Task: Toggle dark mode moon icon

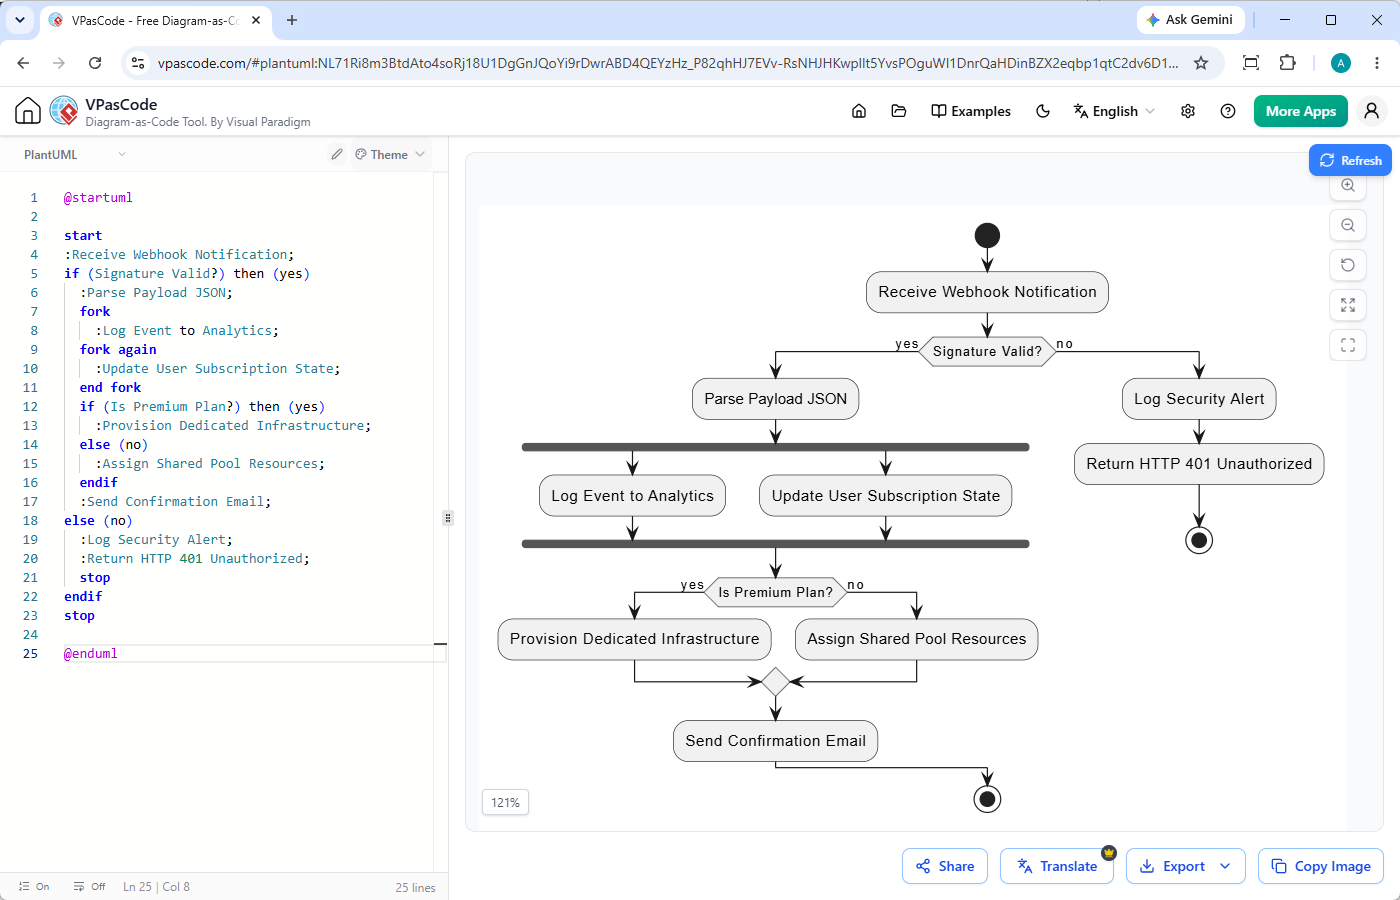Action: pyautogui.click(x=1043, y=111)
